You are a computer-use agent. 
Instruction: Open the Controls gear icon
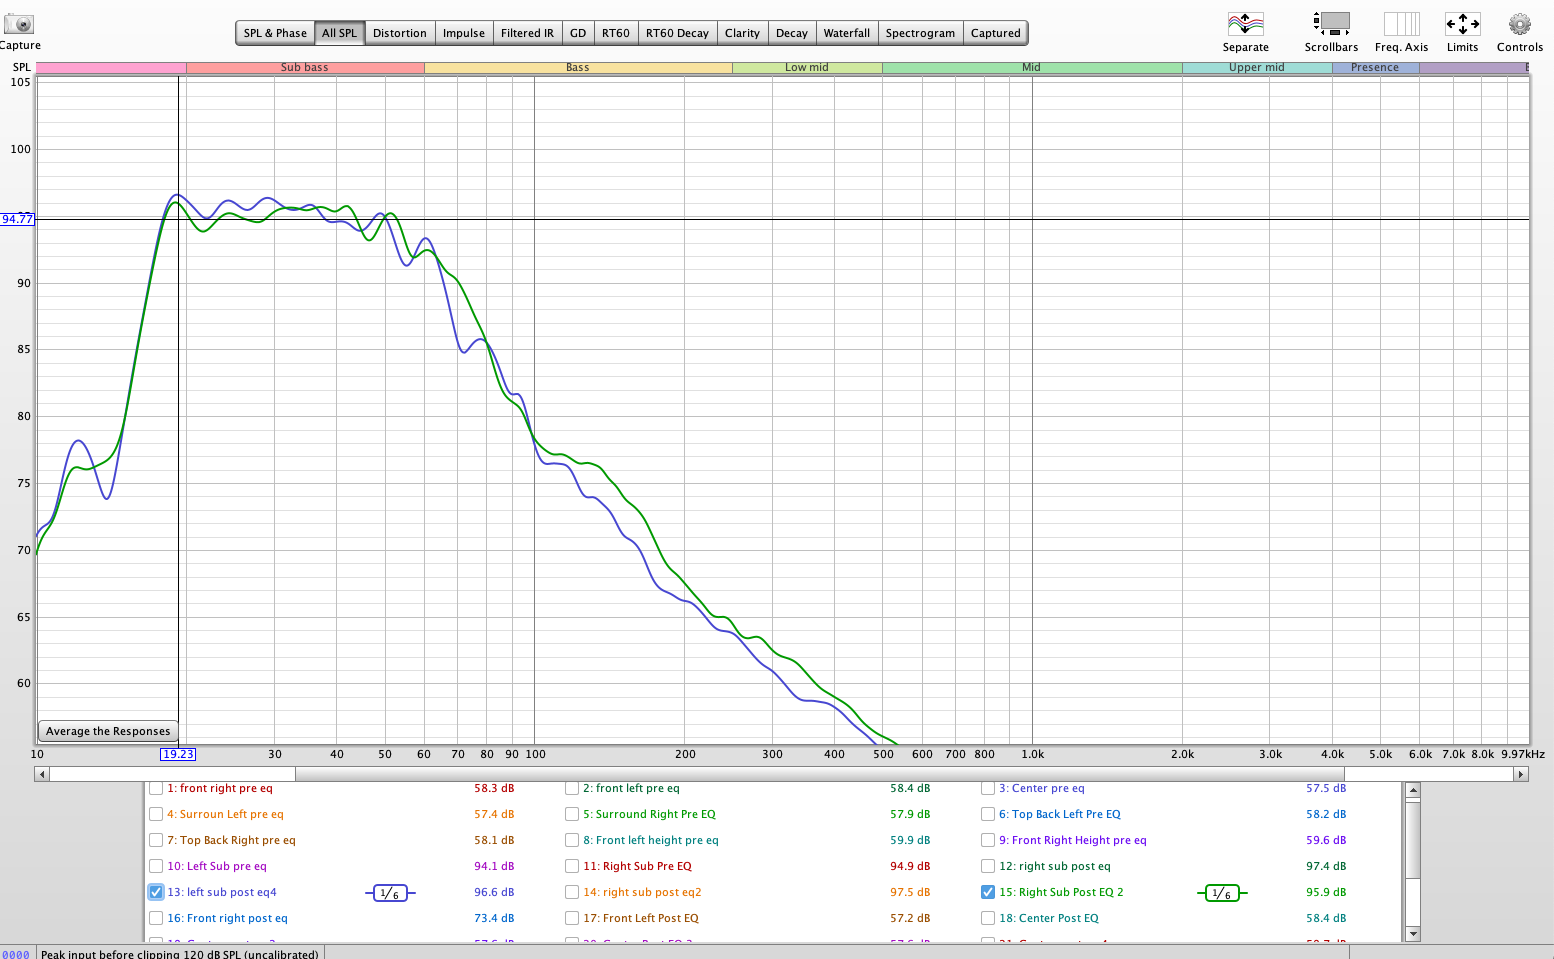coord(1520,24)
